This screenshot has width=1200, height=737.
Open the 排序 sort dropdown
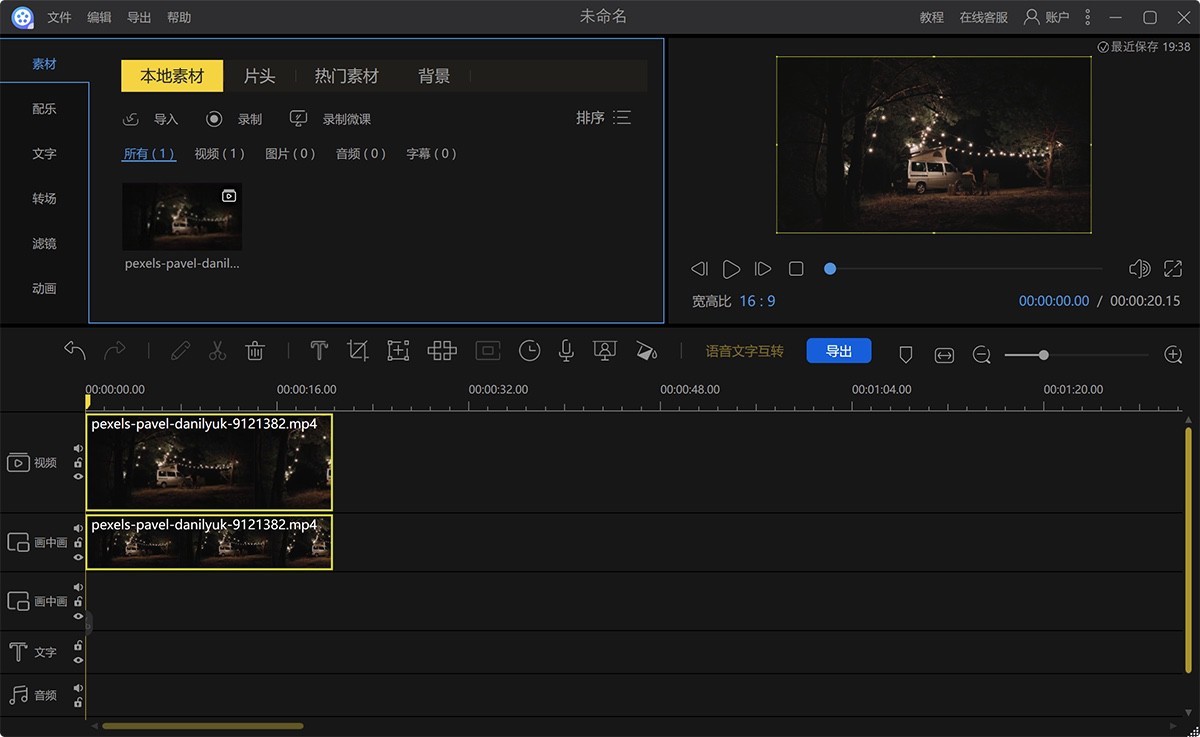pyautogui.click(x=603, y=118)
